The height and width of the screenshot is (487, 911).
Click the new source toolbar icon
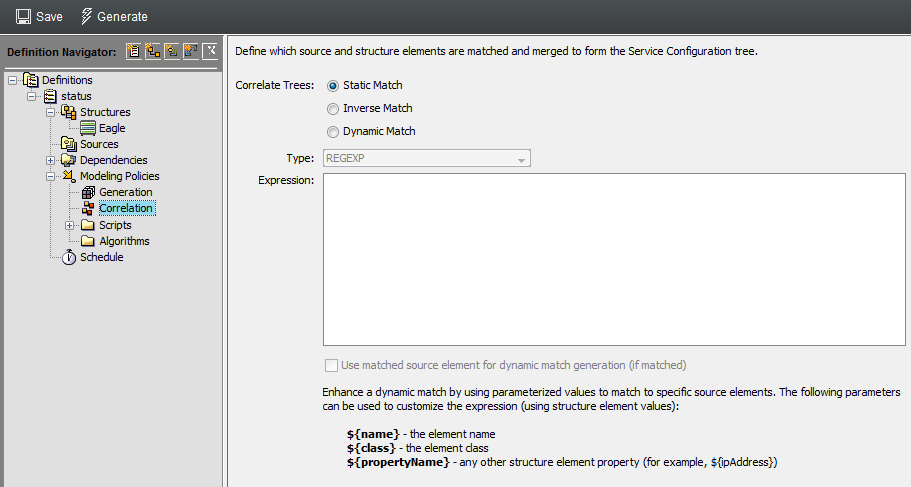click(171, 51)
